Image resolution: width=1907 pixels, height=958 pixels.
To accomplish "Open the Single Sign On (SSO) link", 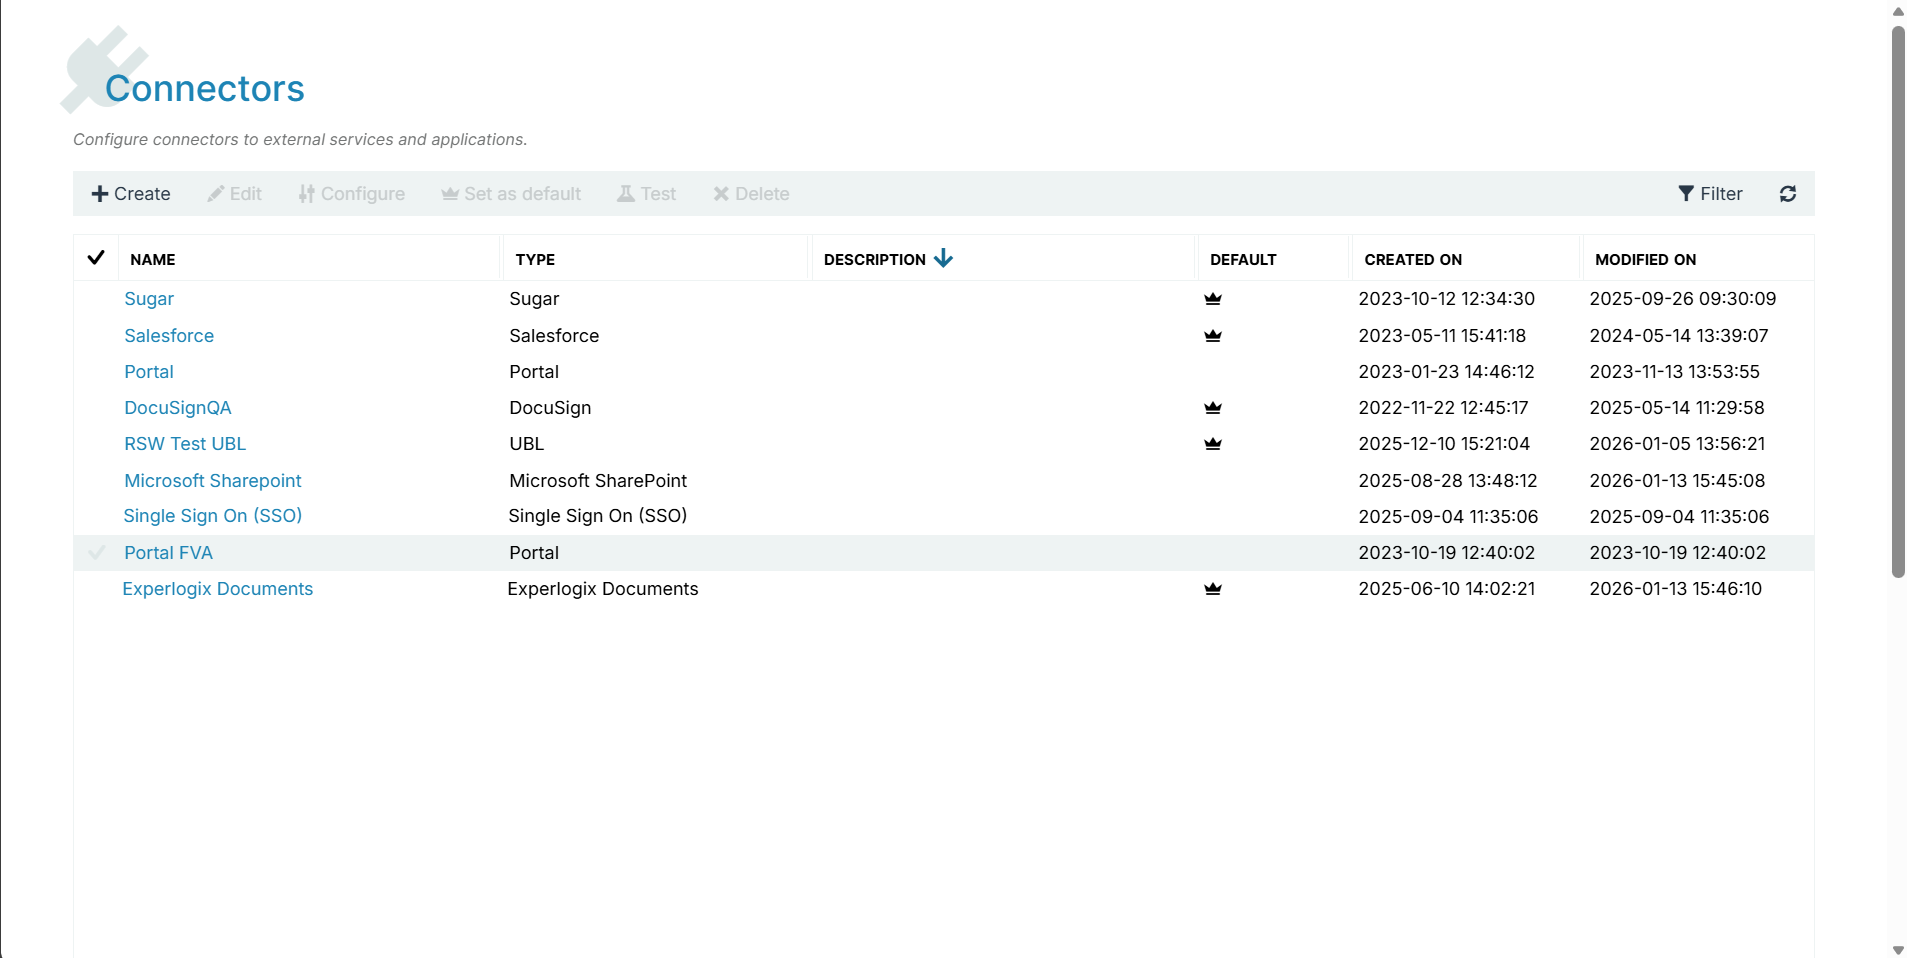I will point(213,516).
